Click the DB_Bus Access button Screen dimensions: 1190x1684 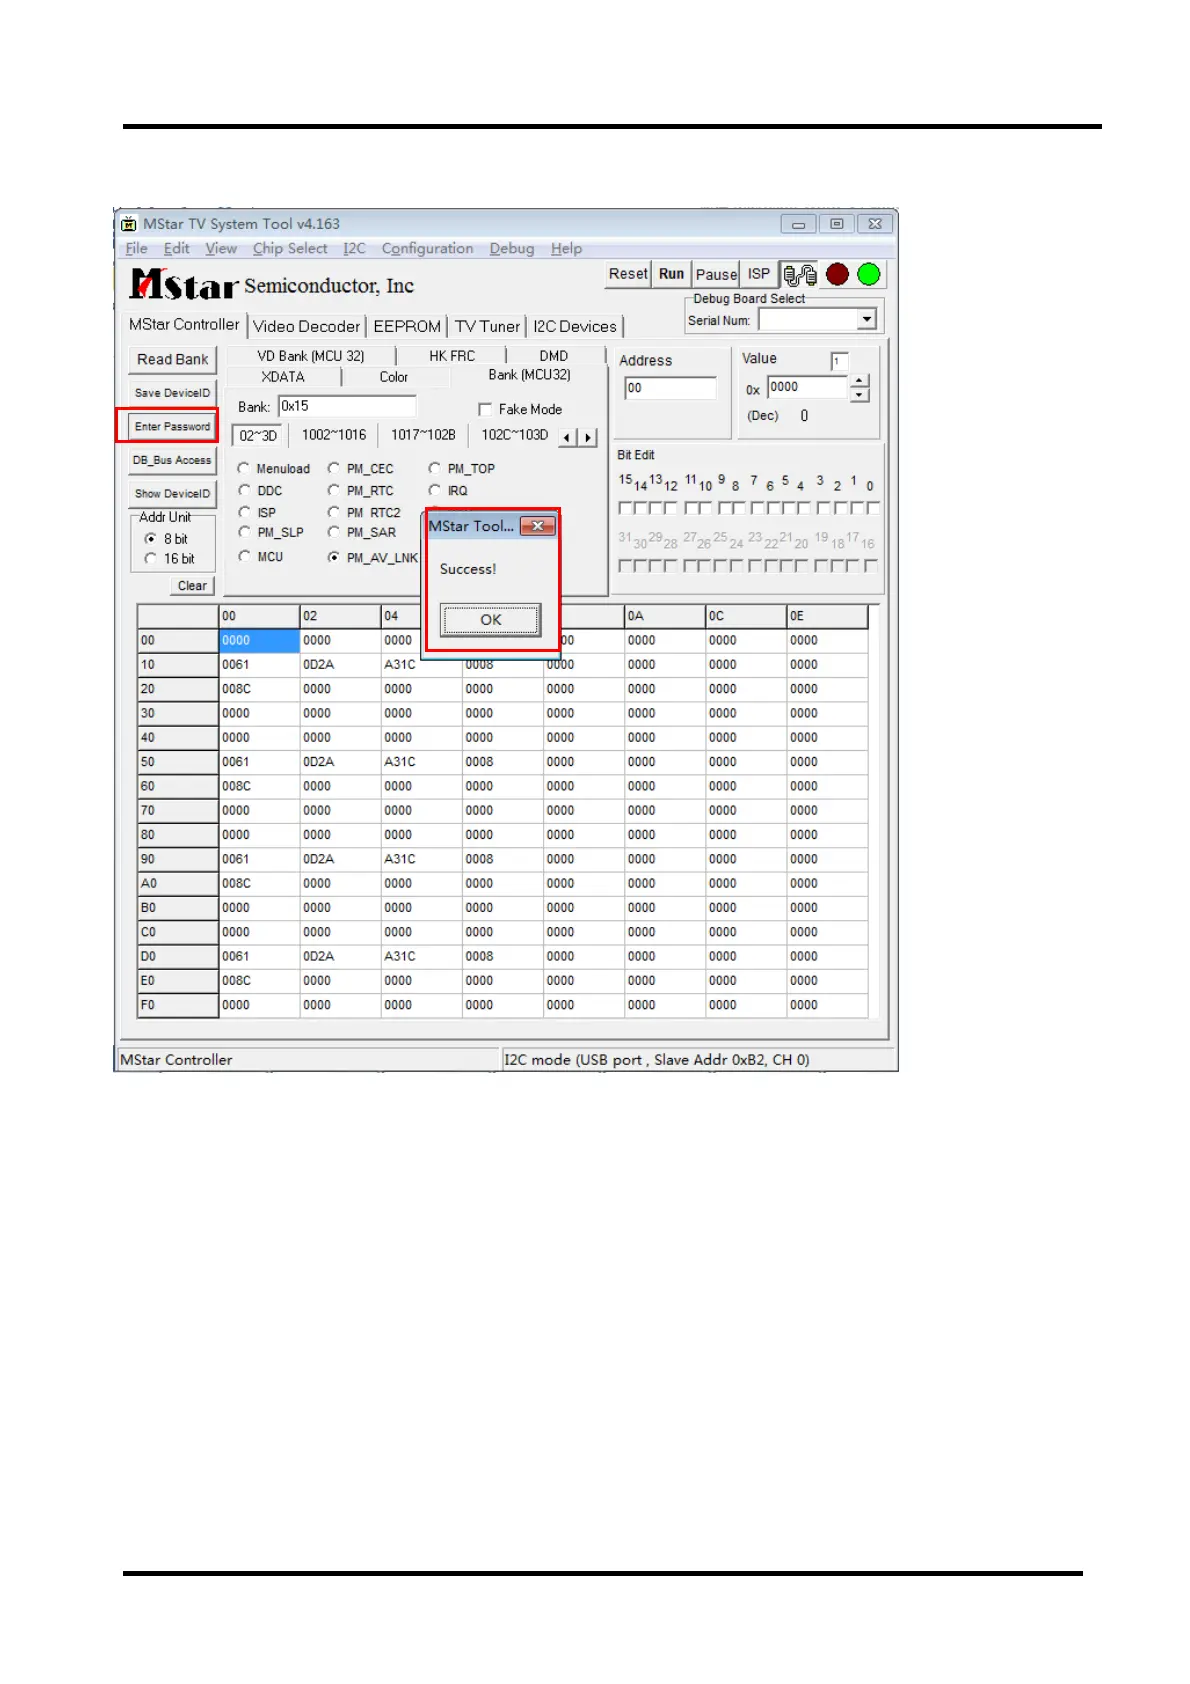[x=173, y=460]
